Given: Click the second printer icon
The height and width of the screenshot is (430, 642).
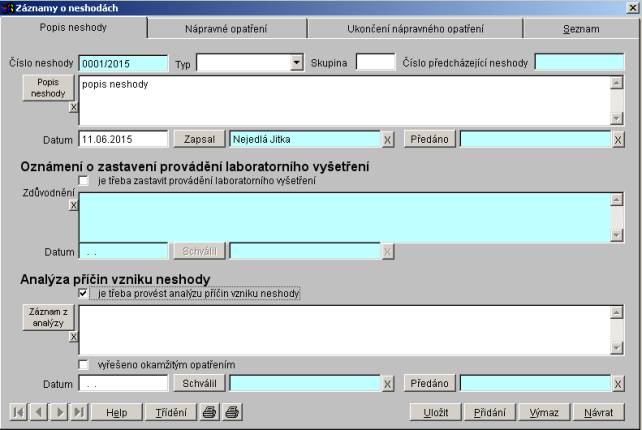Looking at the screenshot, I should tap(233, 412).
